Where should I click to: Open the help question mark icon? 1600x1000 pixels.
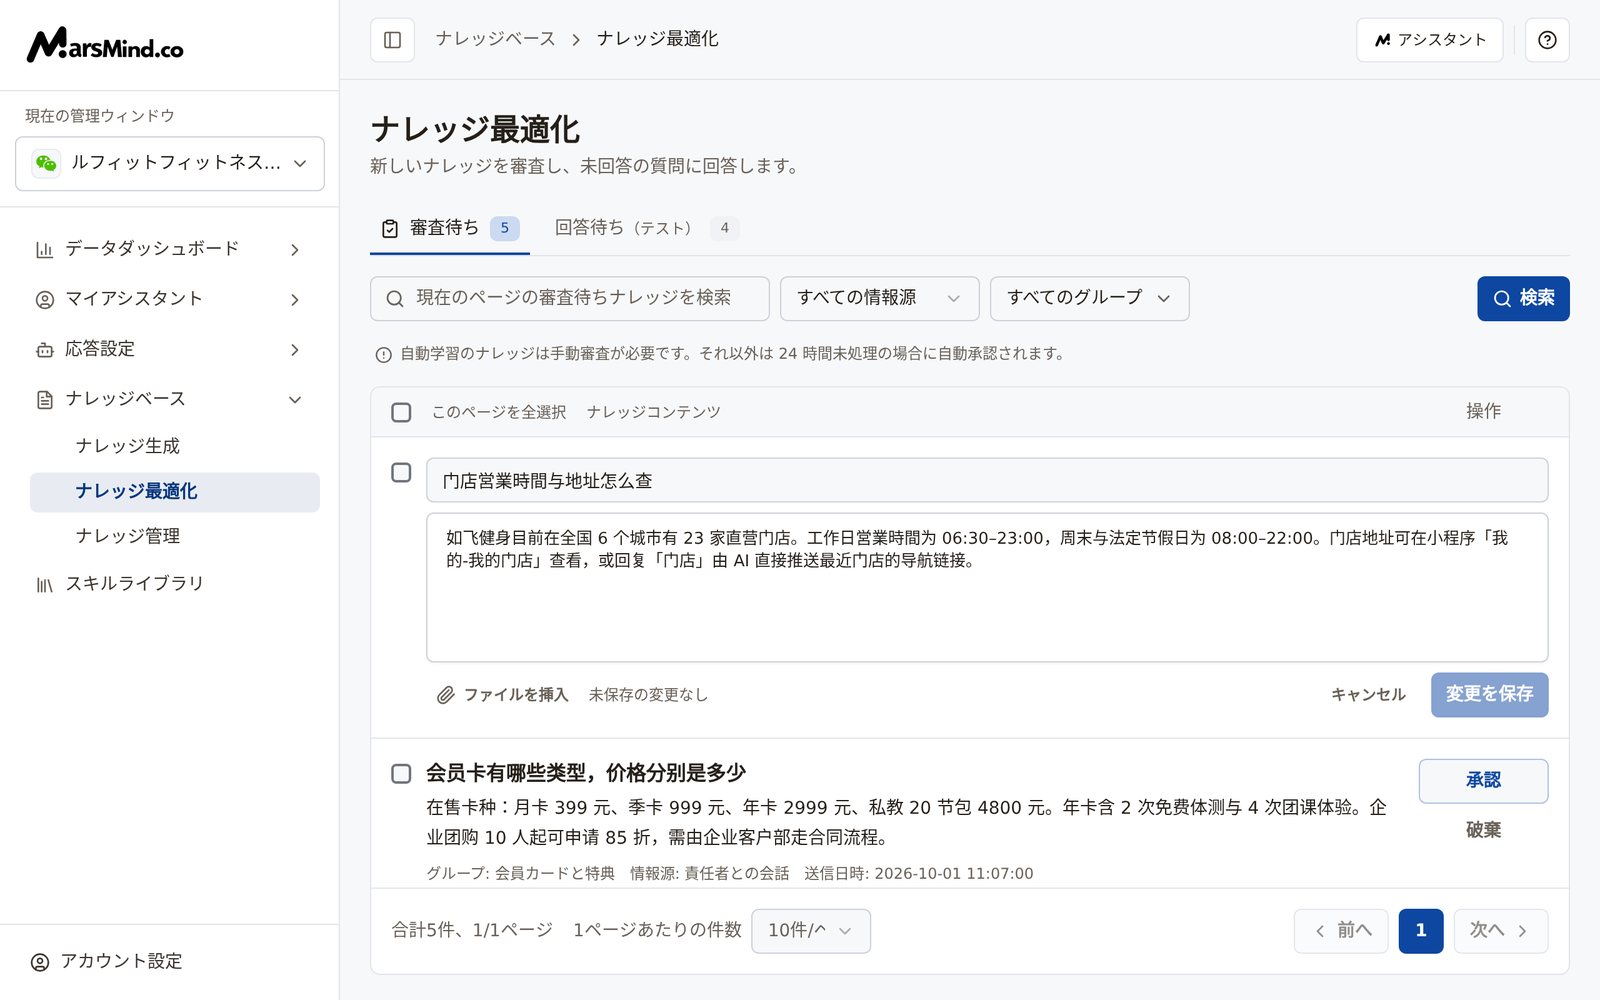click(x=1547, y=40)
